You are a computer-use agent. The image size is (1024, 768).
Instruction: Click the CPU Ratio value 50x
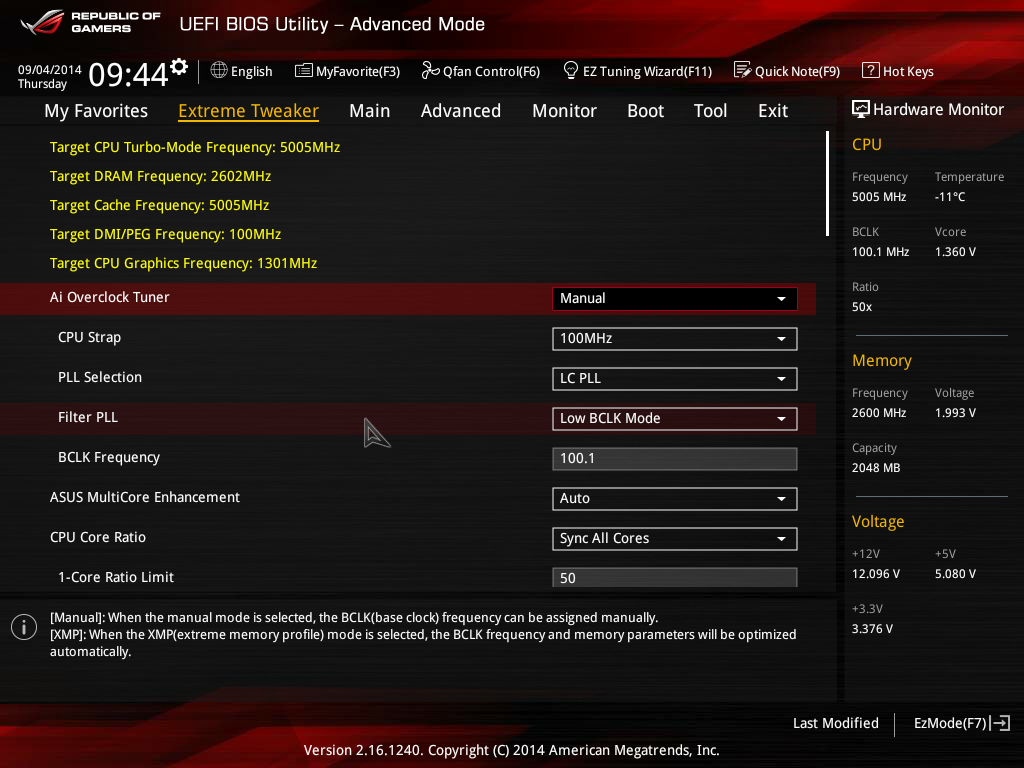click(x=862, y=307)
